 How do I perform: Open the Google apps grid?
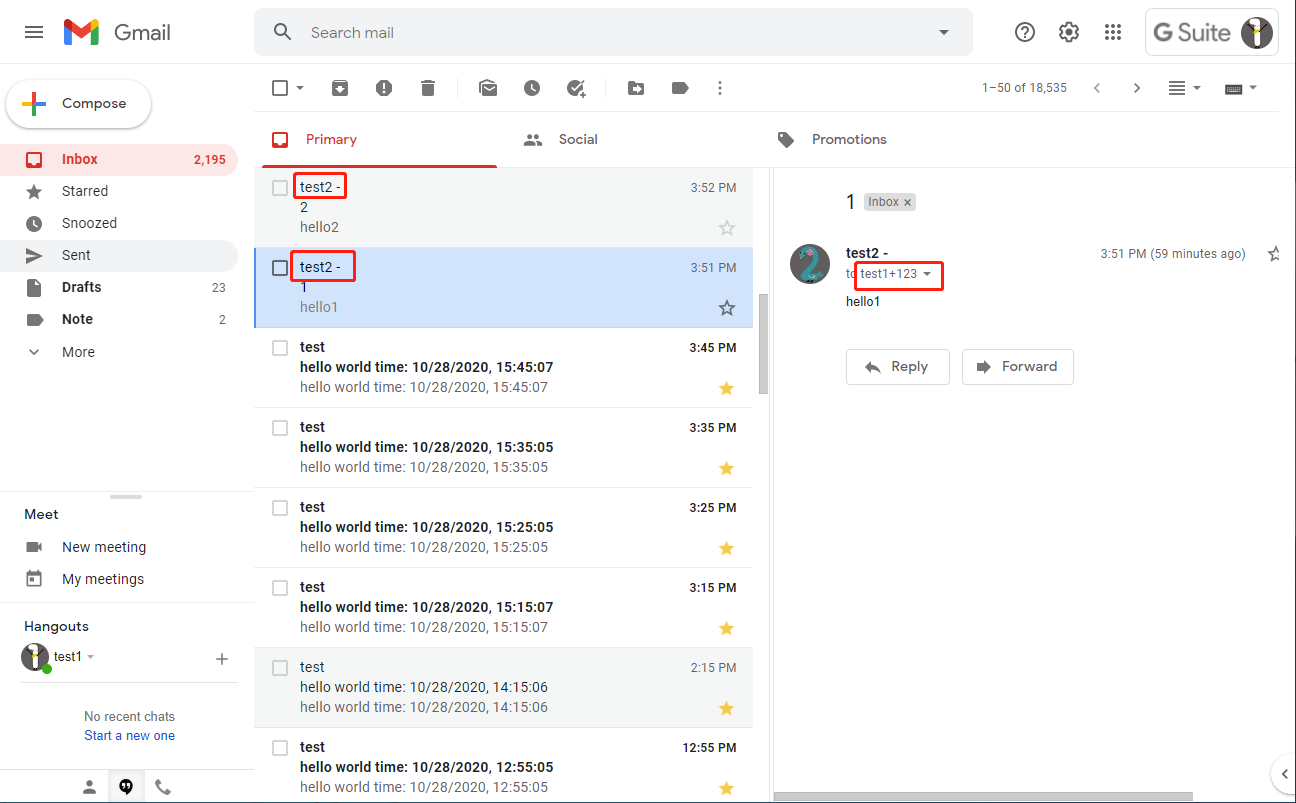[x=1113, y=32]
